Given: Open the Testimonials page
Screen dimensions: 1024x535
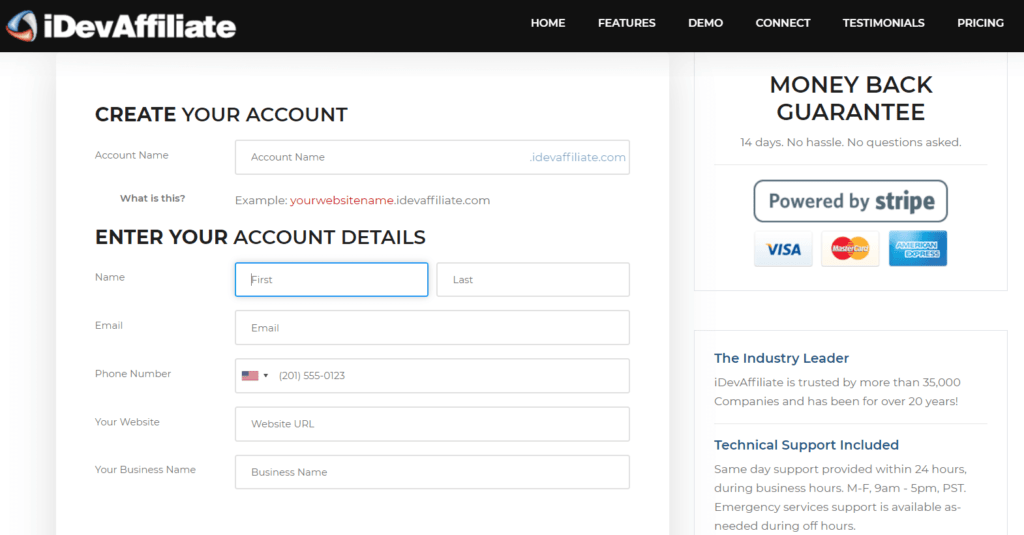Looking at the screenshot, I should [x=883, y=23].
